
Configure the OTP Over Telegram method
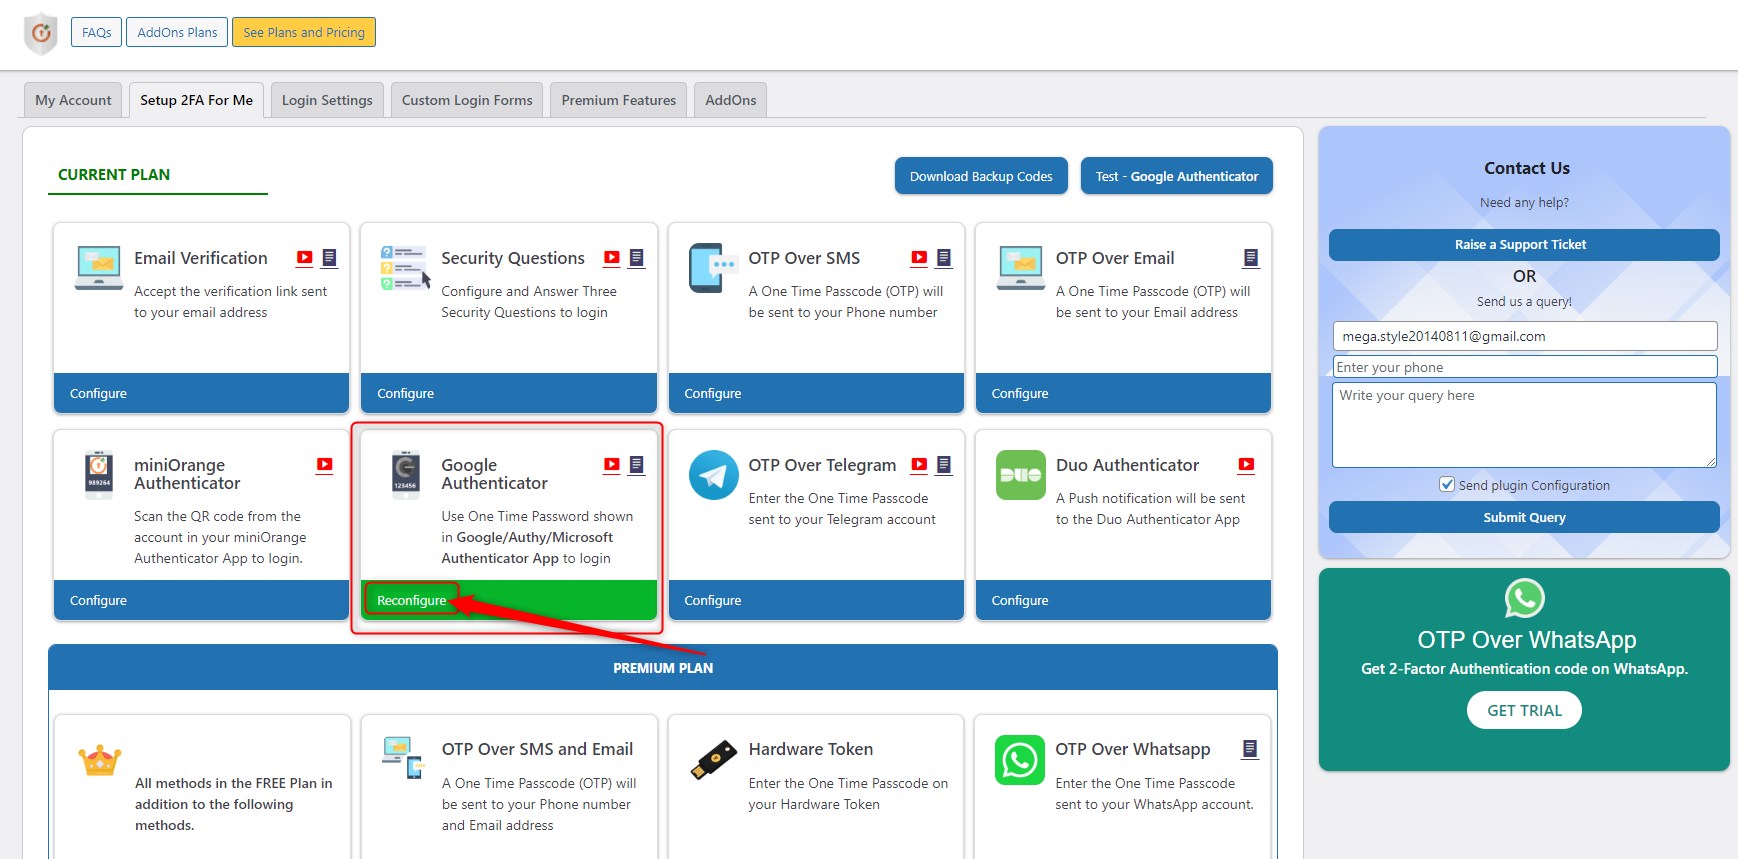[x=713, y=600]
